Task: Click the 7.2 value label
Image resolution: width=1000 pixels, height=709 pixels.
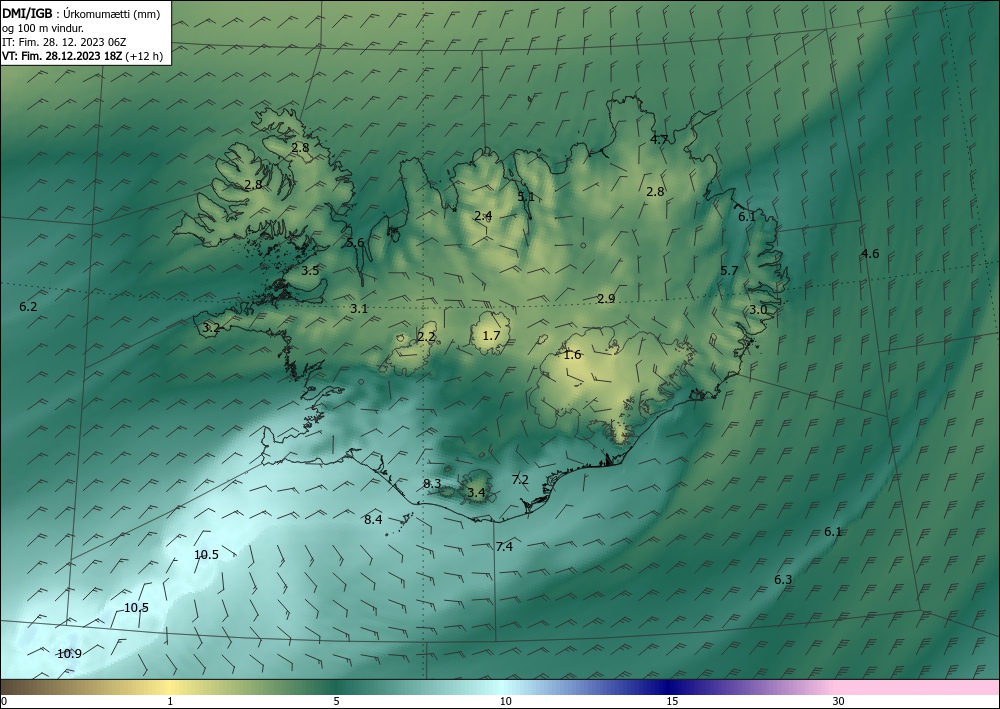Action: (x=520, y=479)
